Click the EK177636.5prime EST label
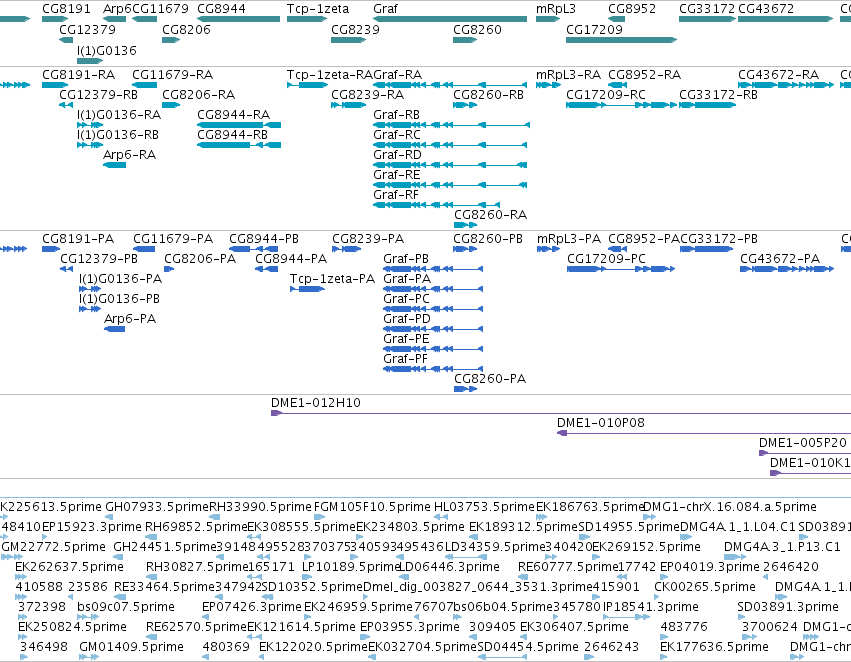This screenshot has width=851, height=662. (714, 647)
